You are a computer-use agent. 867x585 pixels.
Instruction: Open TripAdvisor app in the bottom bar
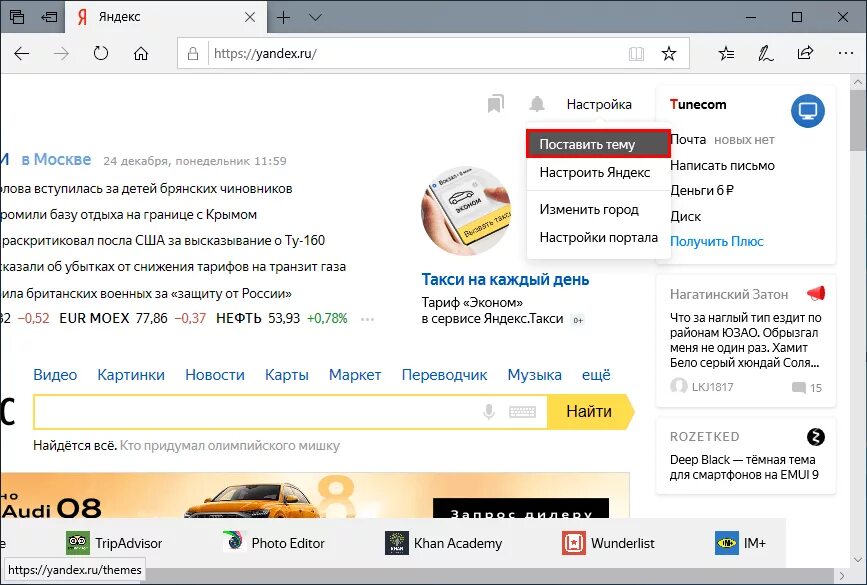coord(114,543)
